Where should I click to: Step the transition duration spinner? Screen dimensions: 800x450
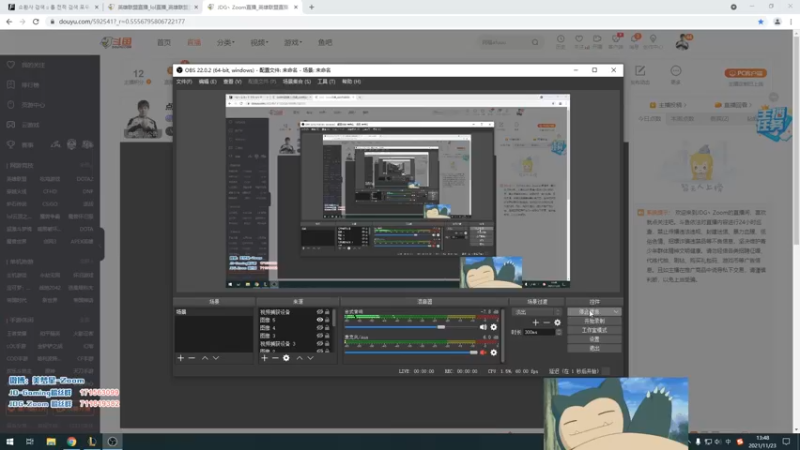pos(559,332)
